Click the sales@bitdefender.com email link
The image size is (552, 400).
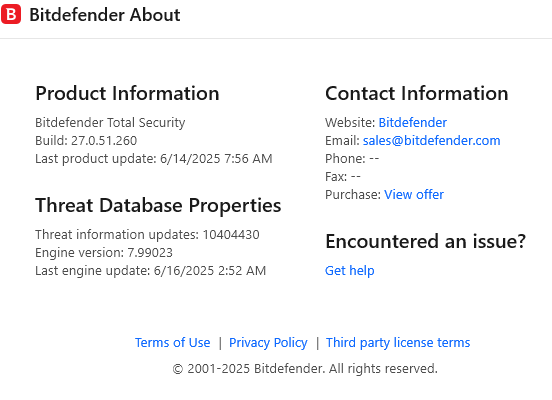(432, 140)
